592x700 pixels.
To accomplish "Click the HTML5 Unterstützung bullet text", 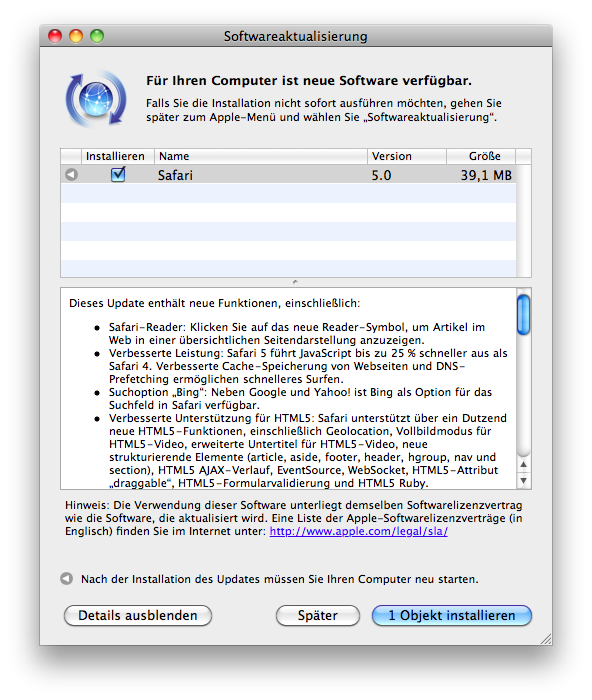I will [308, 450].
